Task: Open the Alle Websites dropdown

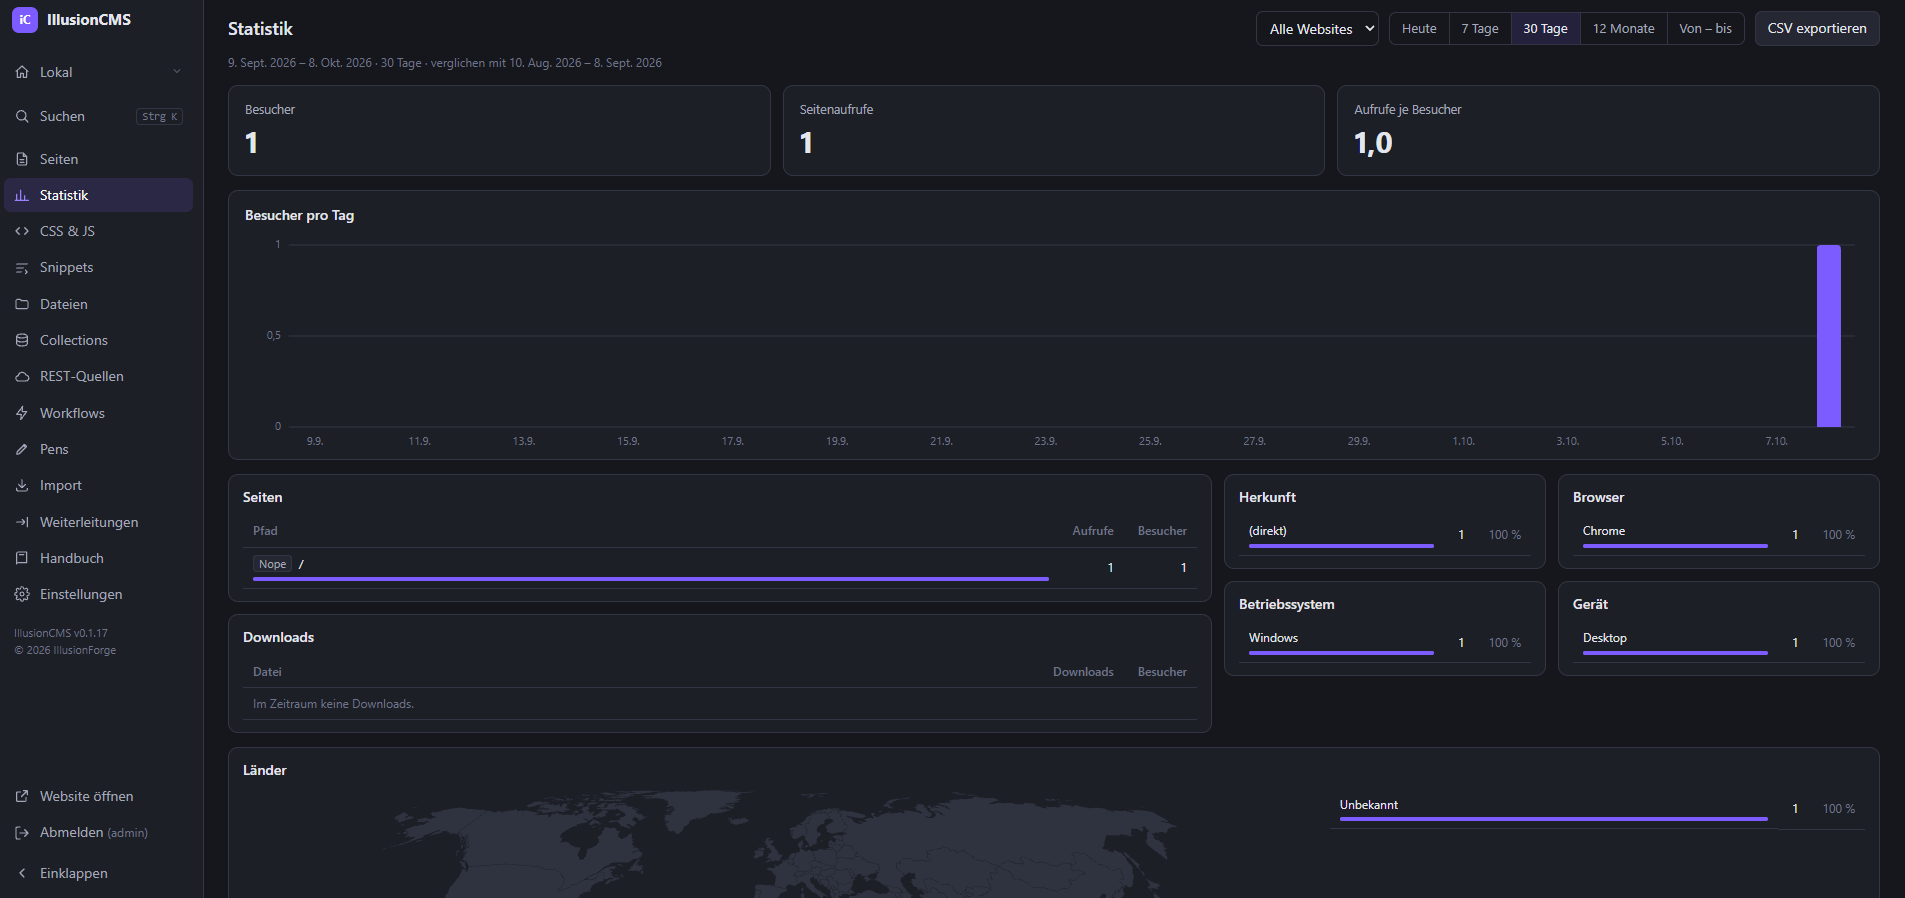Action: pos(1317,29)
